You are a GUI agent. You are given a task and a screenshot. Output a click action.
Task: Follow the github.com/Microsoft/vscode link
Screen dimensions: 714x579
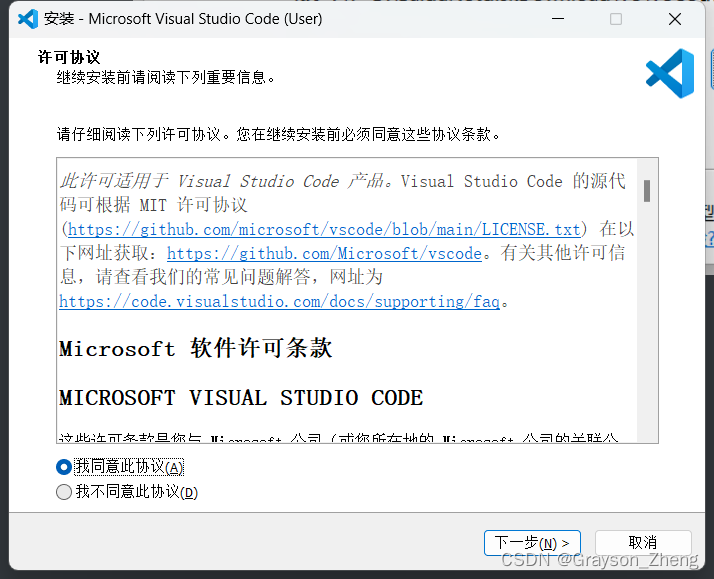324,253
